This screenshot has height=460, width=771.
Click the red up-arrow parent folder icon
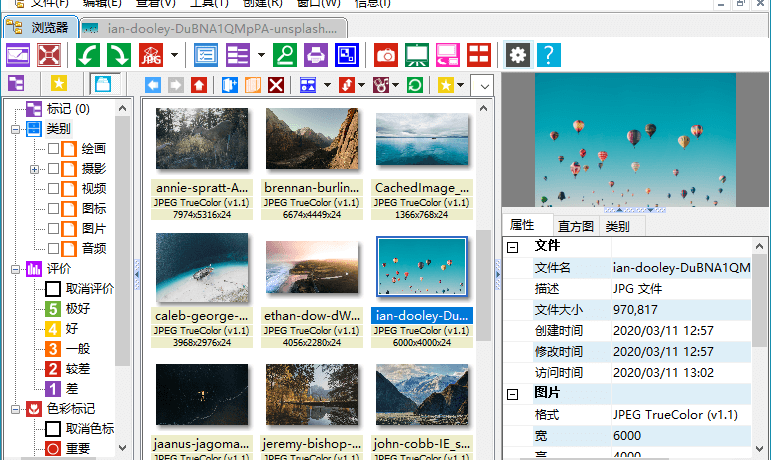pyautogui.click(x=199, y=85)
